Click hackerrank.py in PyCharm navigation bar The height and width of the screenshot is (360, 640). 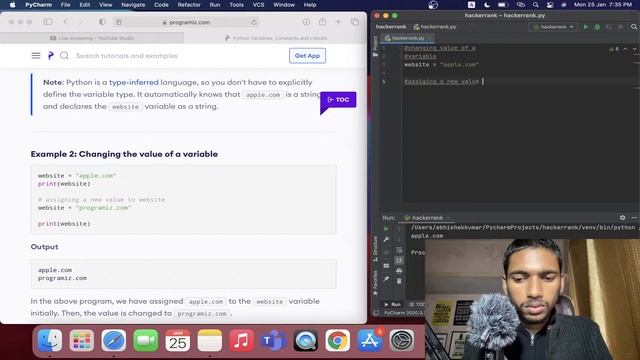click(x=435, y=27)
